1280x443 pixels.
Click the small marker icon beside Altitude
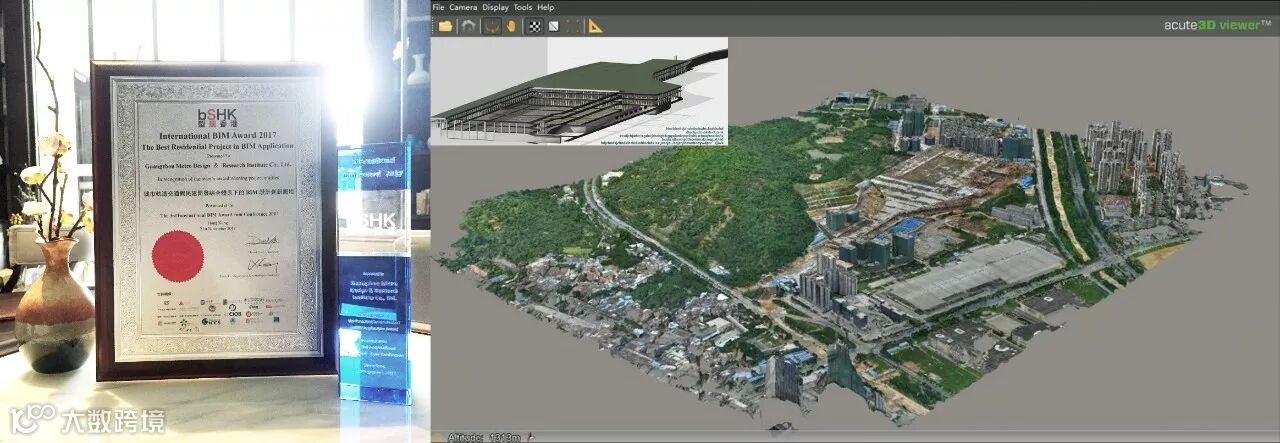pyautogui.click(x=532, y=437)
